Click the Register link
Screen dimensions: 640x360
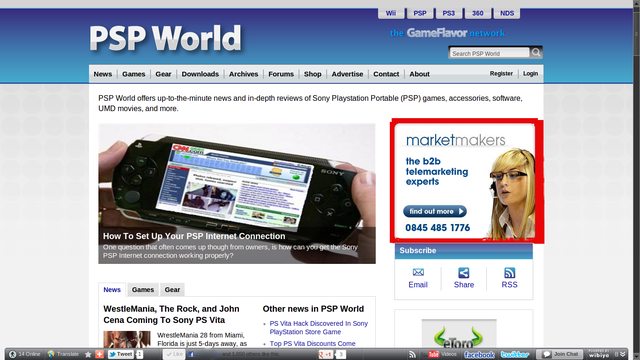(501, 73)
